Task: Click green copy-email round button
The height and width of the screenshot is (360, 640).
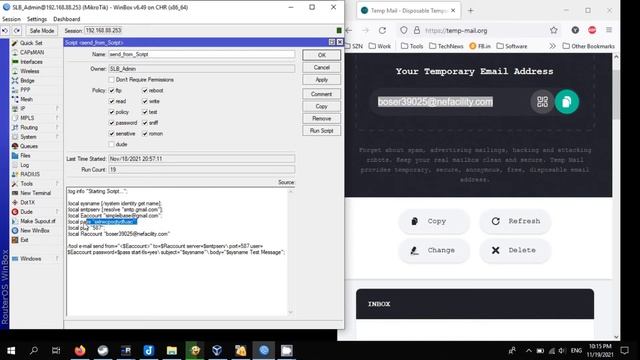Action: click(x=567, y=102)
